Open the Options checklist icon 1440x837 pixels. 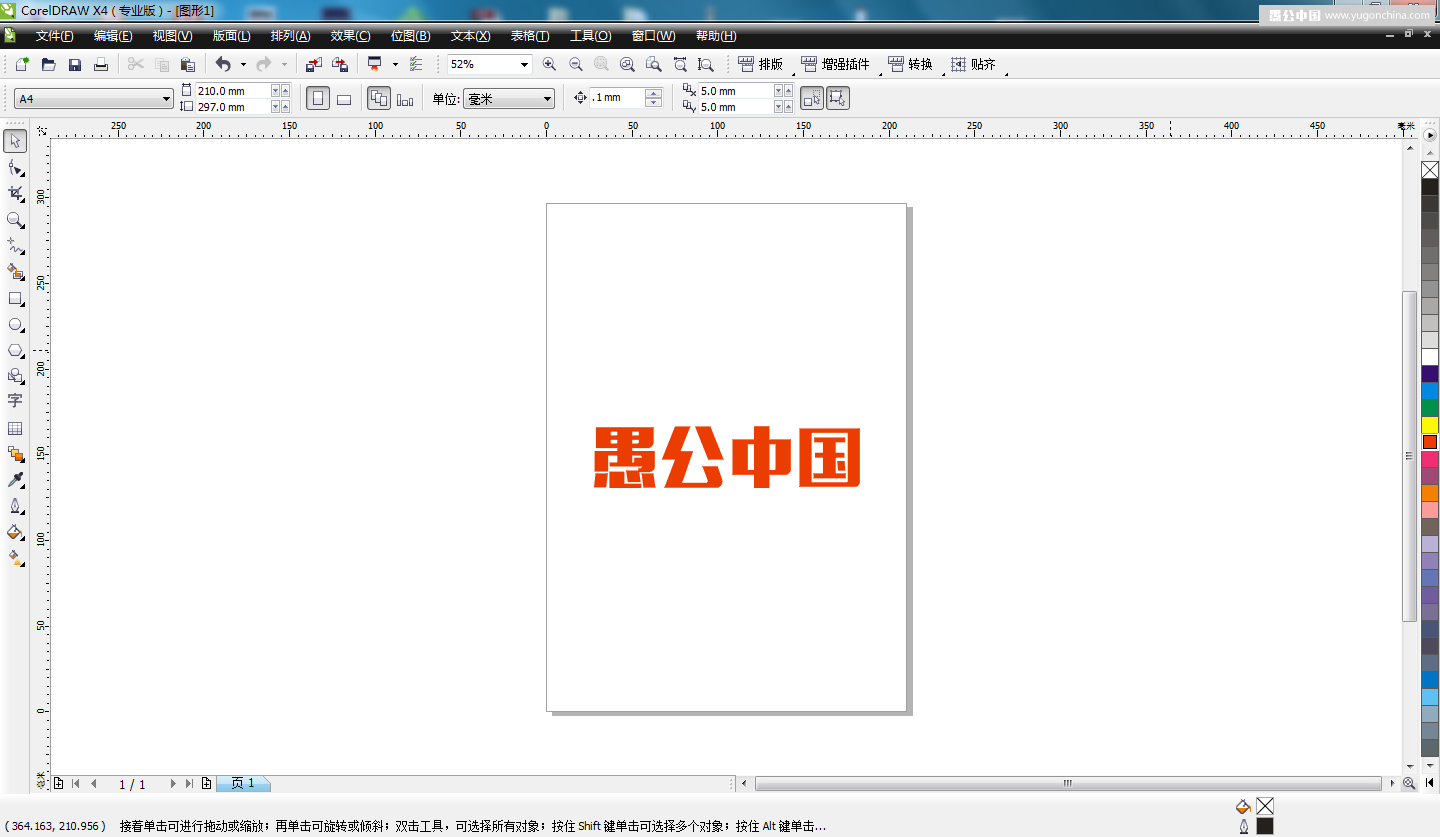416,64
